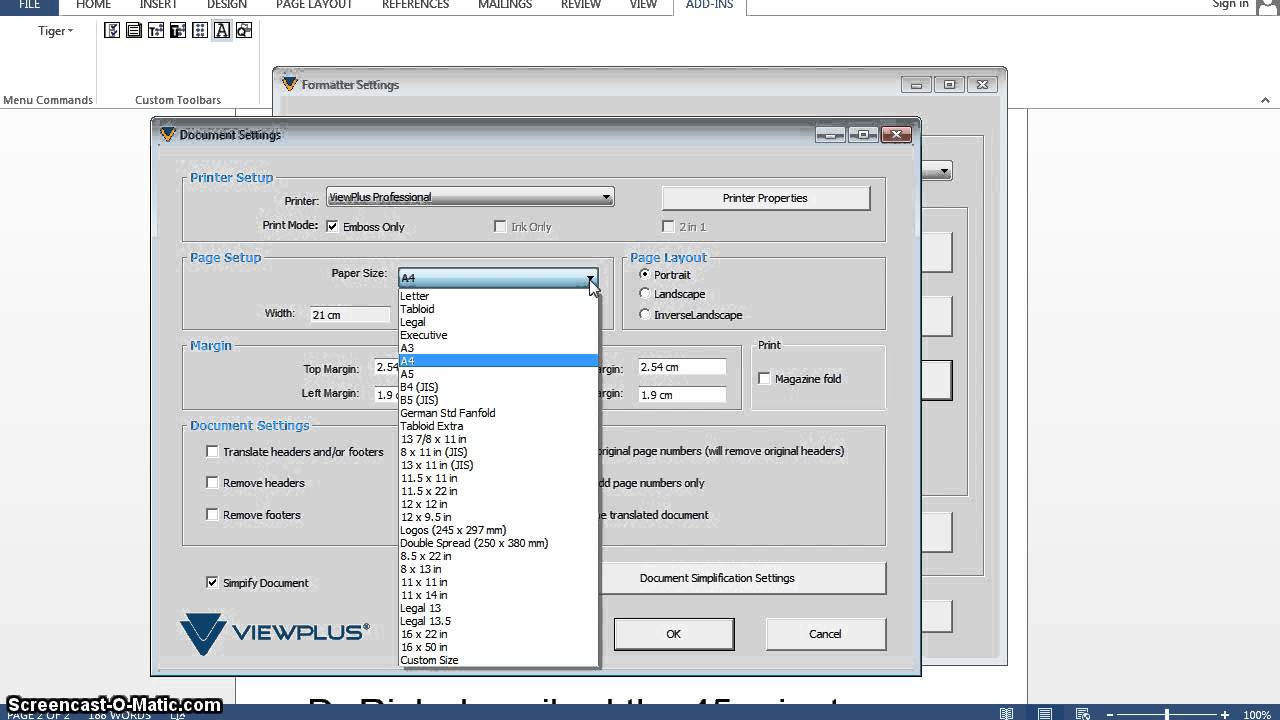
Task: Choose 8.5 x 22 in paper size
Action: pos(498,556)
